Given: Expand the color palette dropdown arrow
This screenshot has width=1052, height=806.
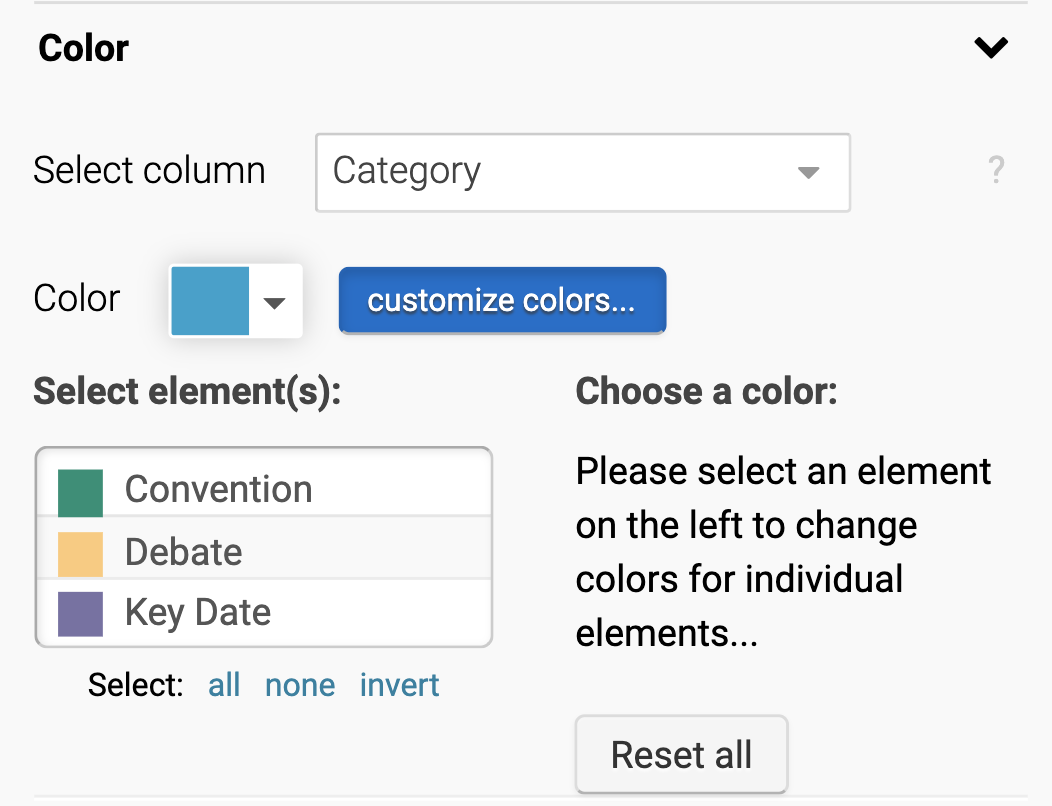Looking at the screenshot, I should (275, 301).
